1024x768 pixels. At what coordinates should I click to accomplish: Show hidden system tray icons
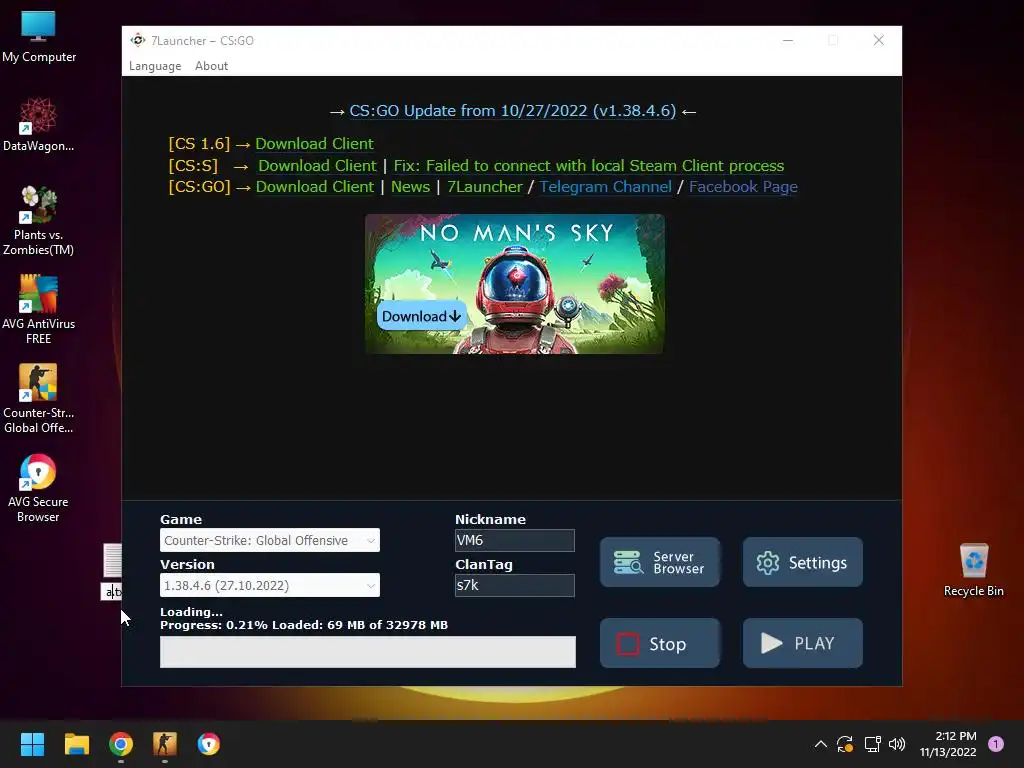tap(820, 744)
